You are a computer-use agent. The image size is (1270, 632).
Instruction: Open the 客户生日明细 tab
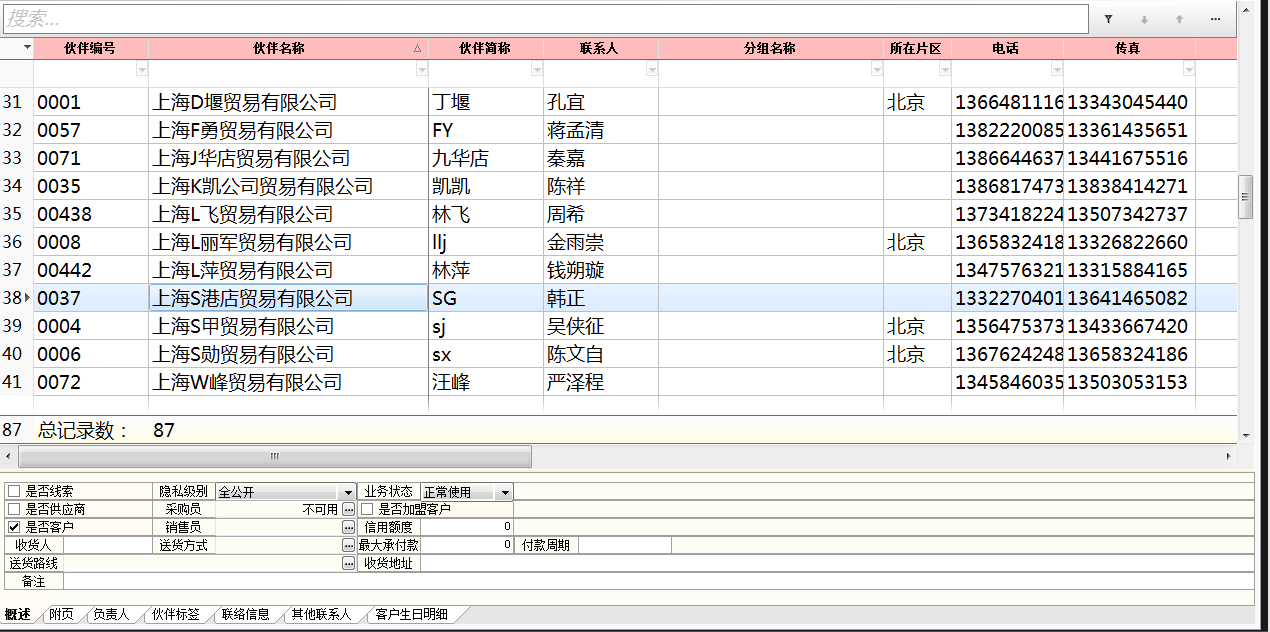[x=411, y=614]
